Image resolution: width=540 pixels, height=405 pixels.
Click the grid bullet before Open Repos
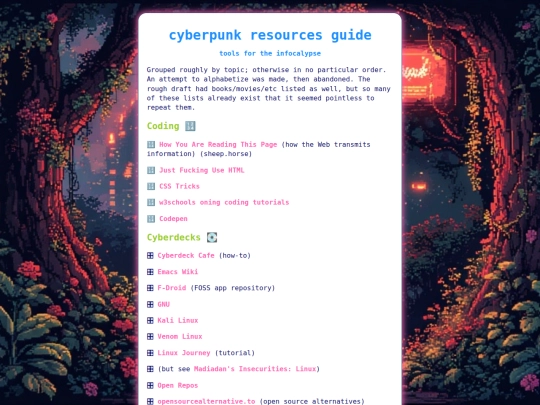pyautogui.click(x=150, y=385)
